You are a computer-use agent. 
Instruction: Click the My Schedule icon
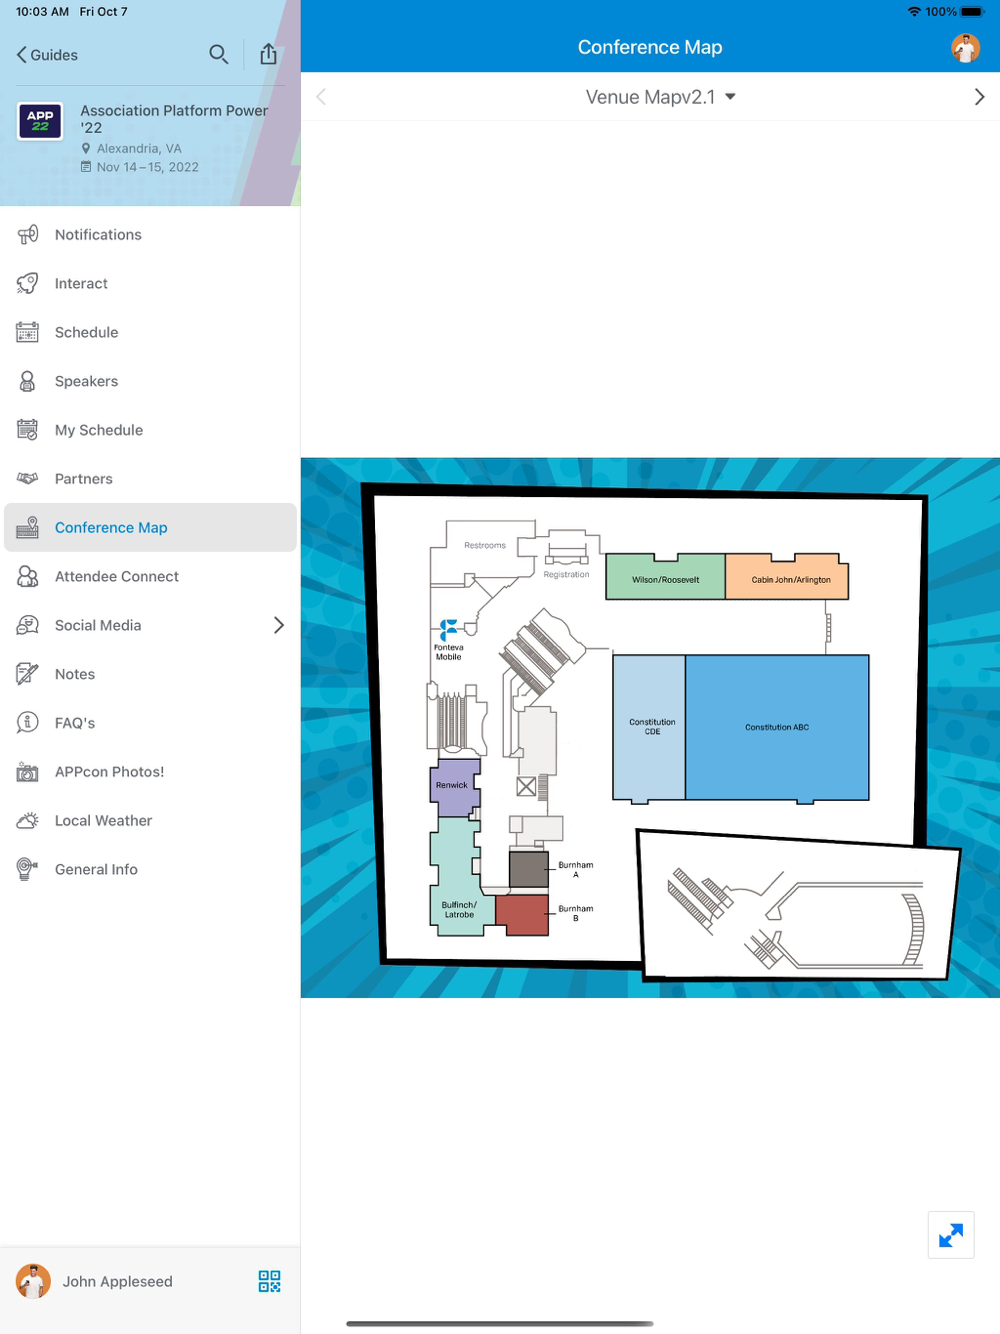(27, 430)
